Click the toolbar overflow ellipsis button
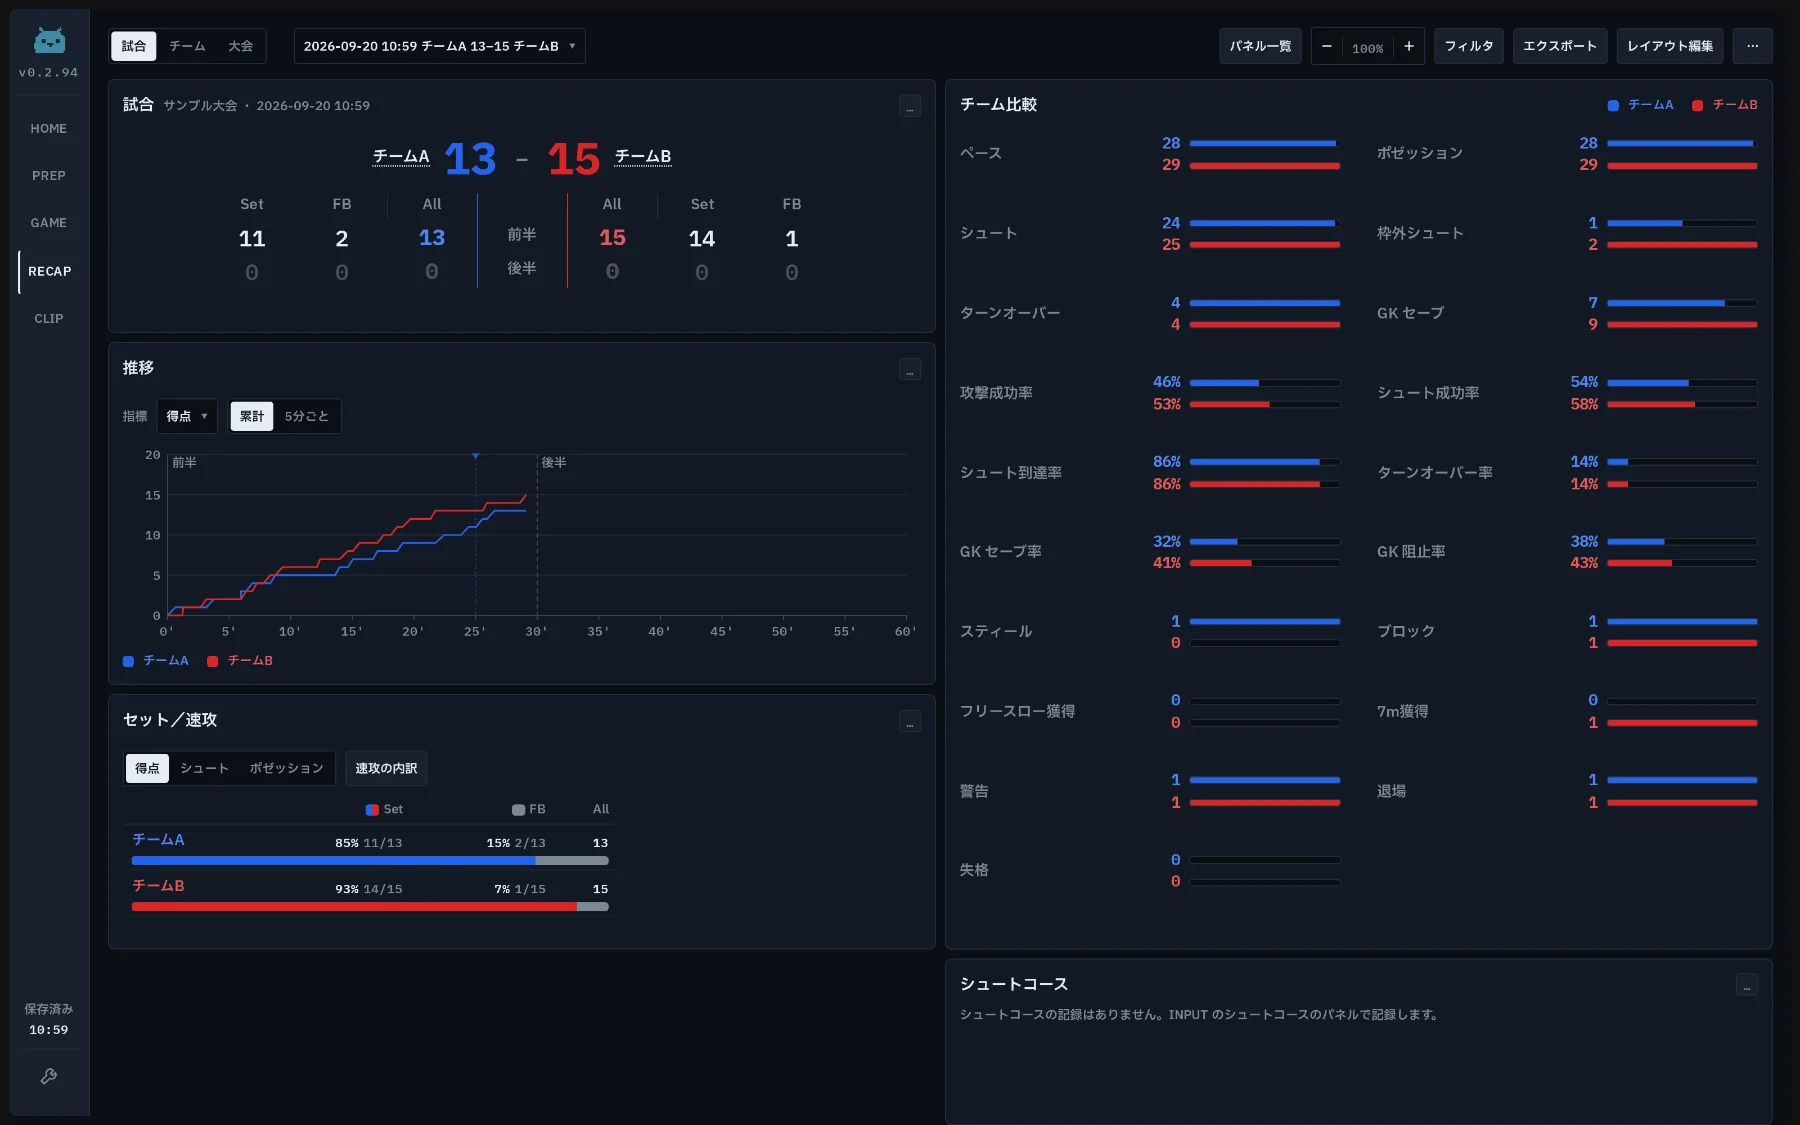Viewport: 1800px width, 1125px height. tap(1752, 46)
